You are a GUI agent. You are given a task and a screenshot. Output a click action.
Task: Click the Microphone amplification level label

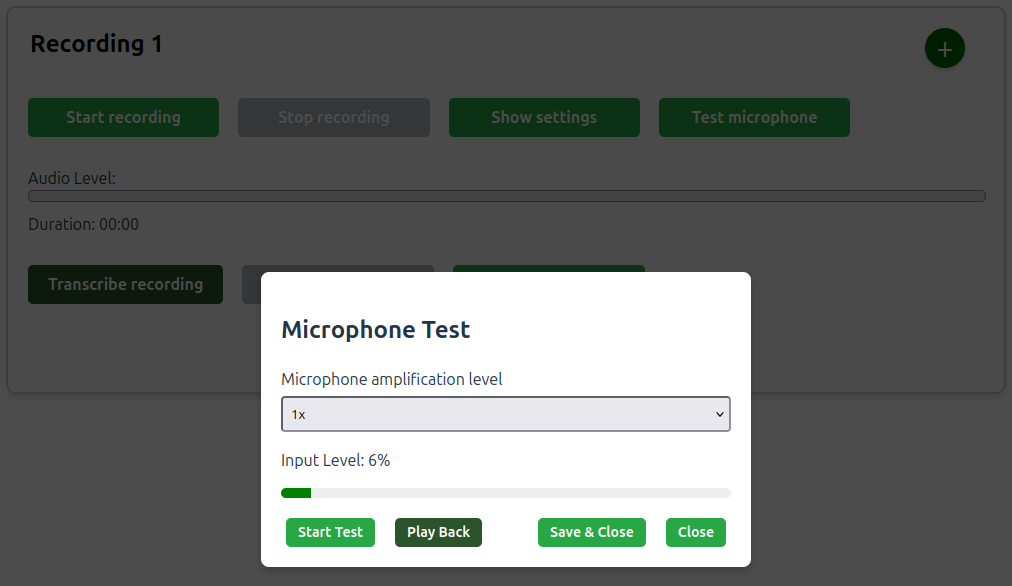391,379
